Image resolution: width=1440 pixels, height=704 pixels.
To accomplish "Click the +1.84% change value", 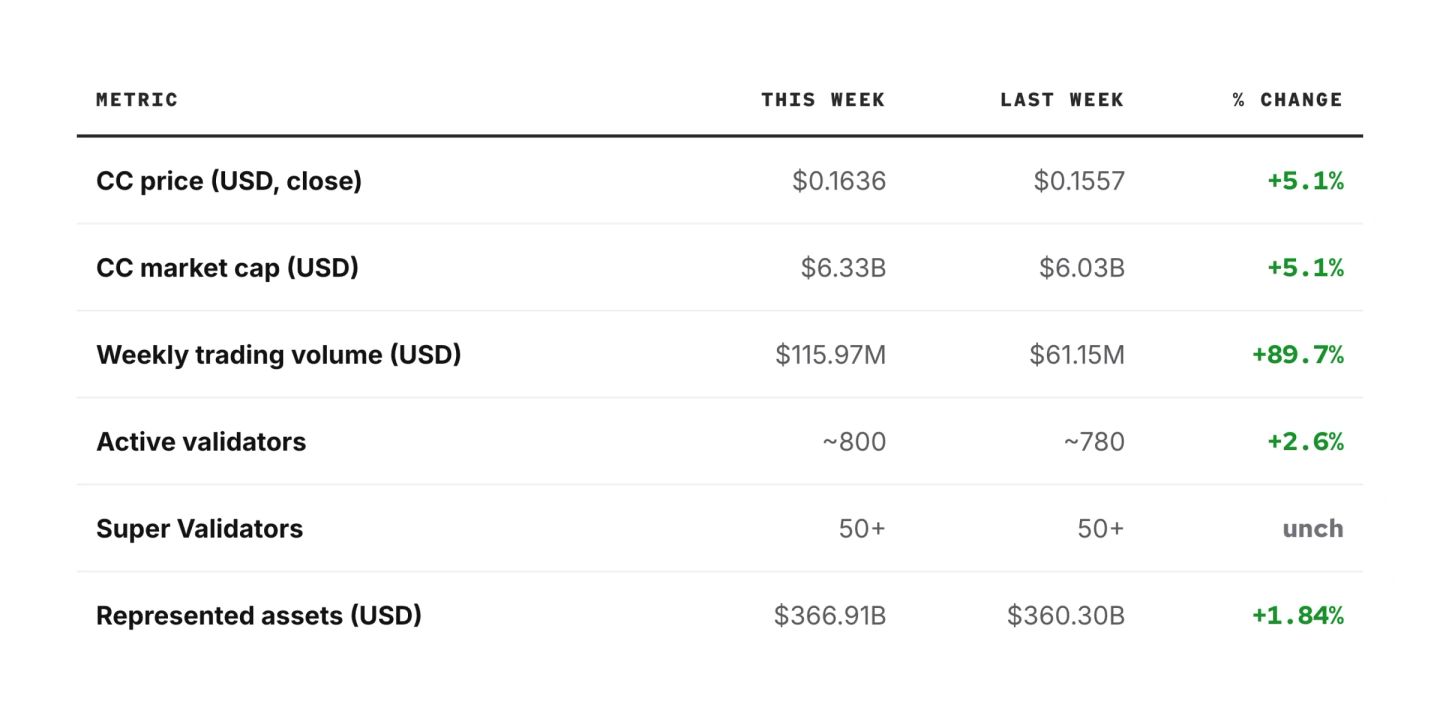I will pos(1297,616).
